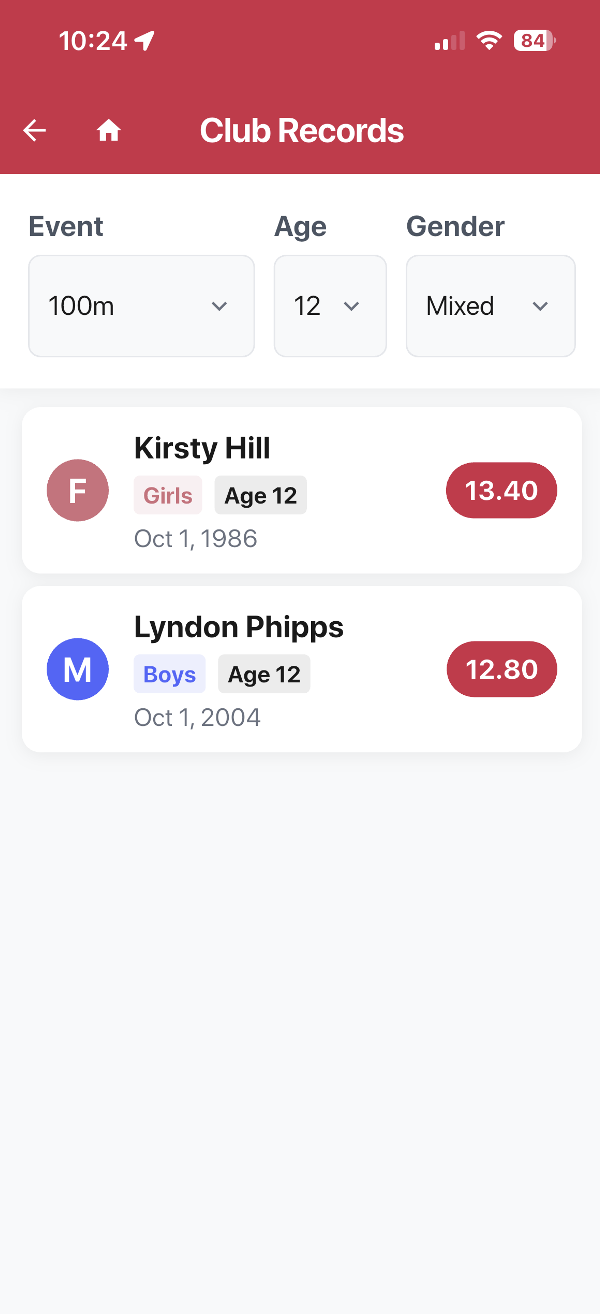The width and height of the screenshot is (600, 1314).
Task: Open the Gender dropdown set to Mixed
Action: click(x=490, y=305)
